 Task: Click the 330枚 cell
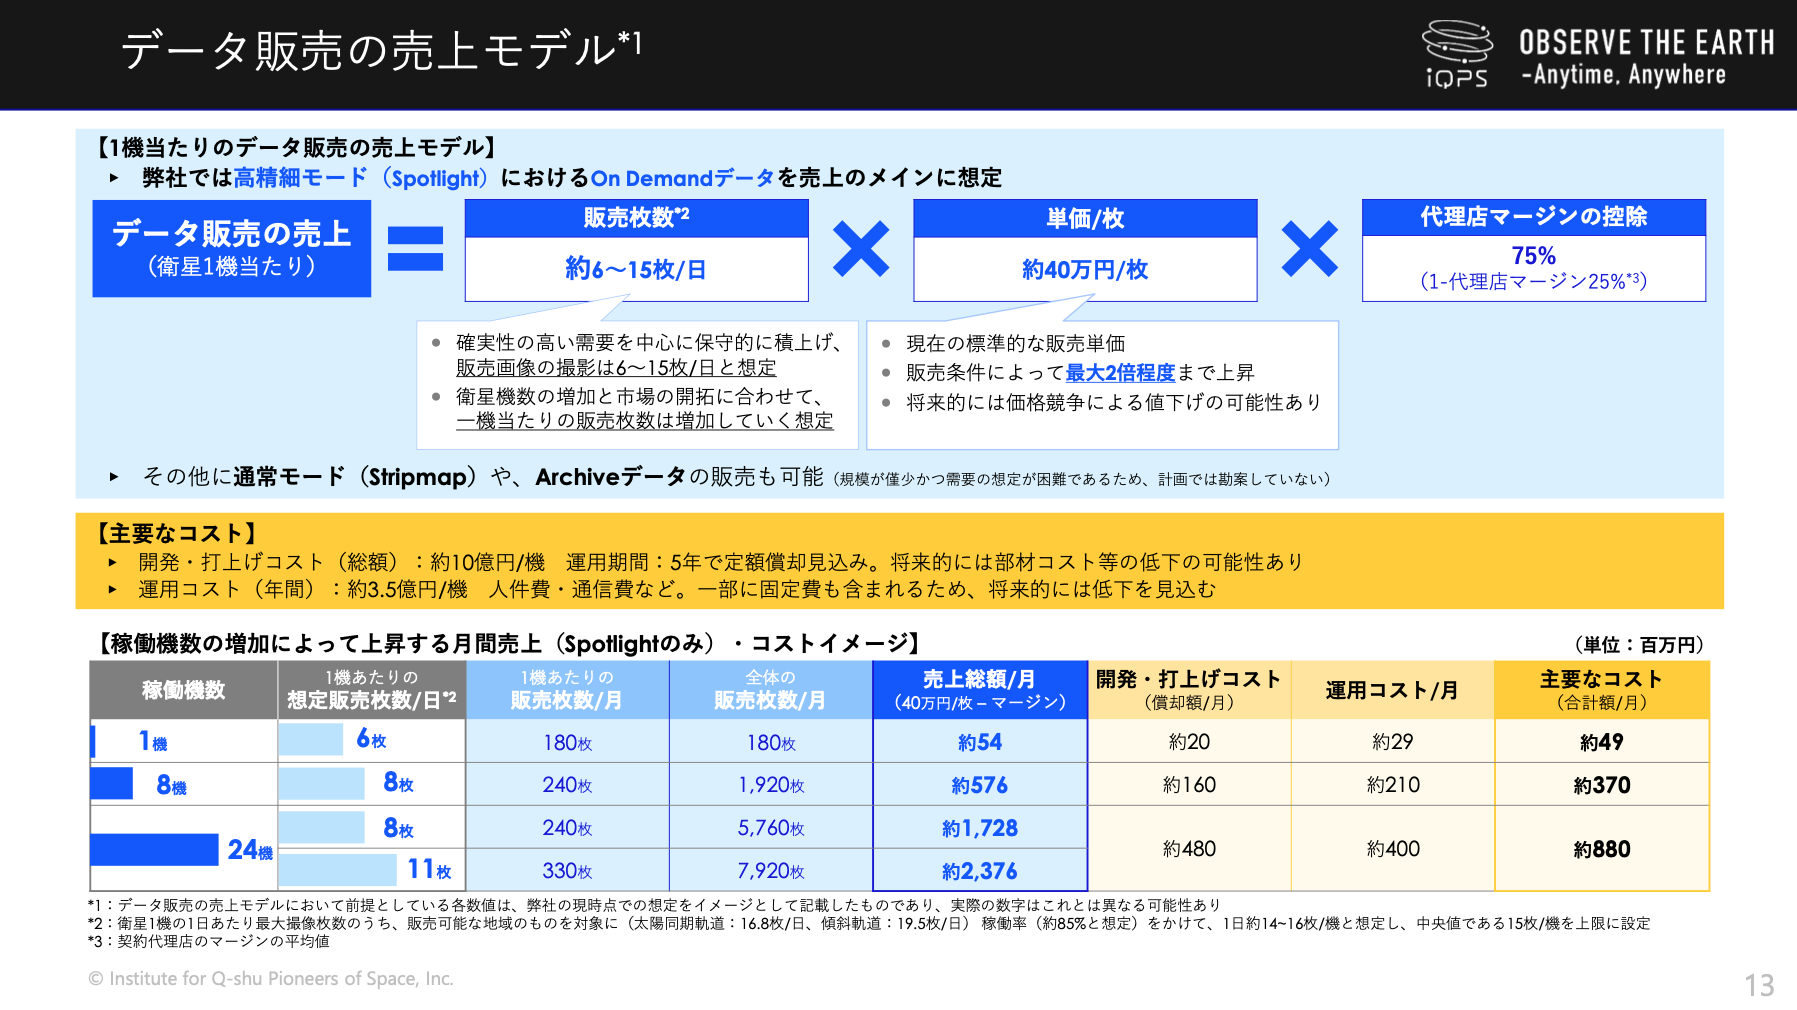[x=567, y=871]
